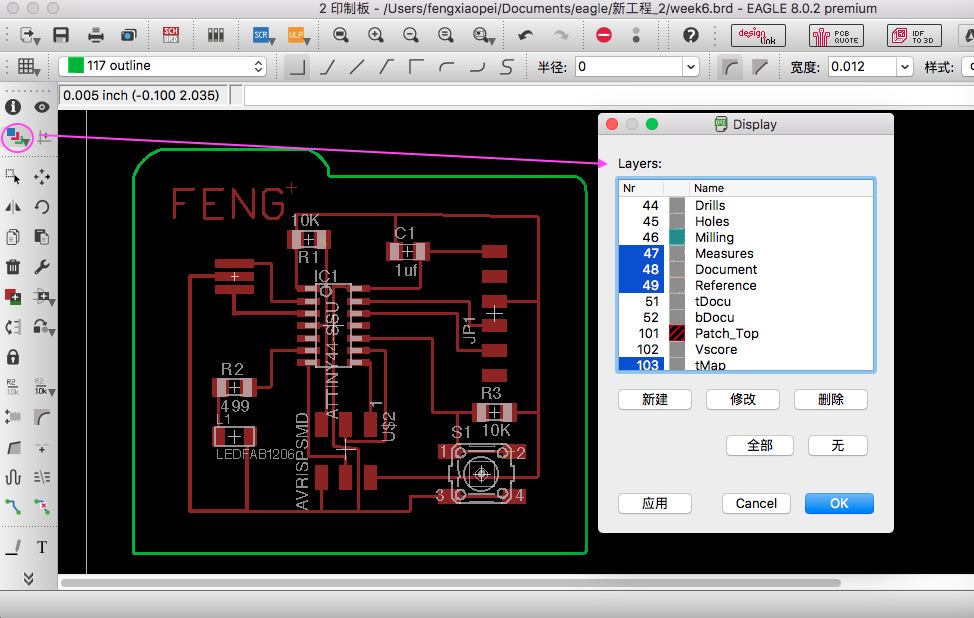Open the layer Display settings tool
This screenshot has height=618, width=974.
pyautogui.click(x=16, y=137)
